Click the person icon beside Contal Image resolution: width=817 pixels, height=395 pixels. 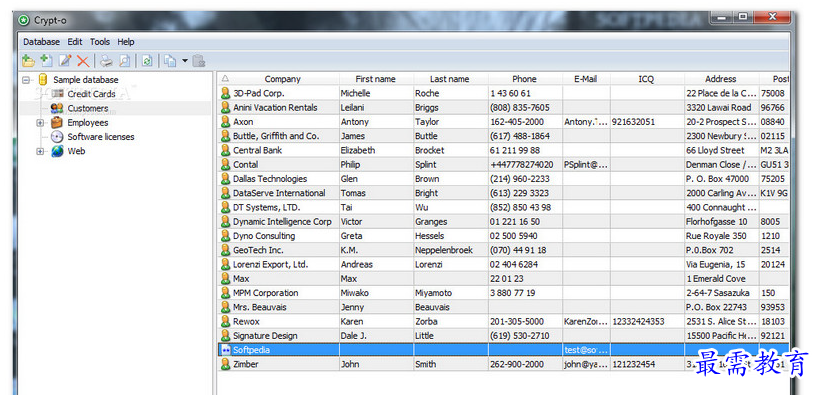(225, 164)
